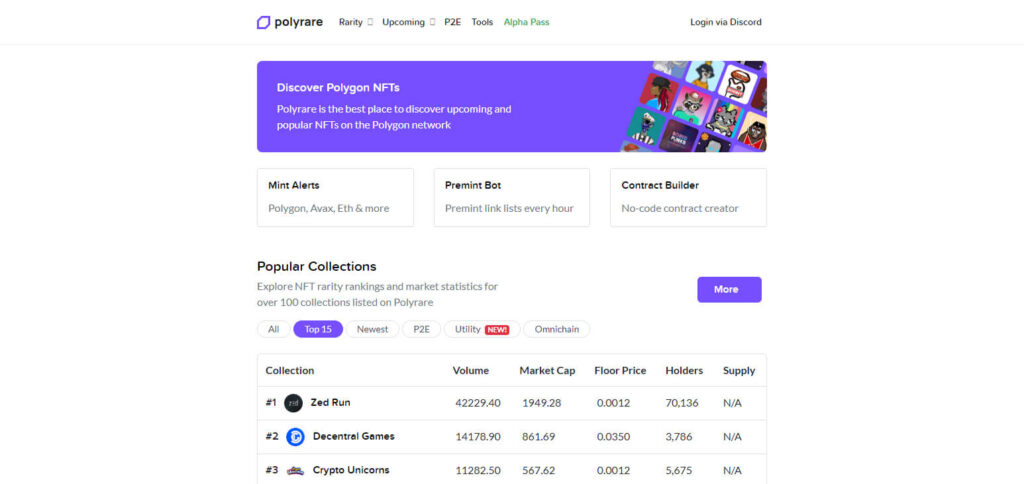Open the Zed Run collection icon
This screenshot has height=484, width=1024.
[x=293, y=403]
